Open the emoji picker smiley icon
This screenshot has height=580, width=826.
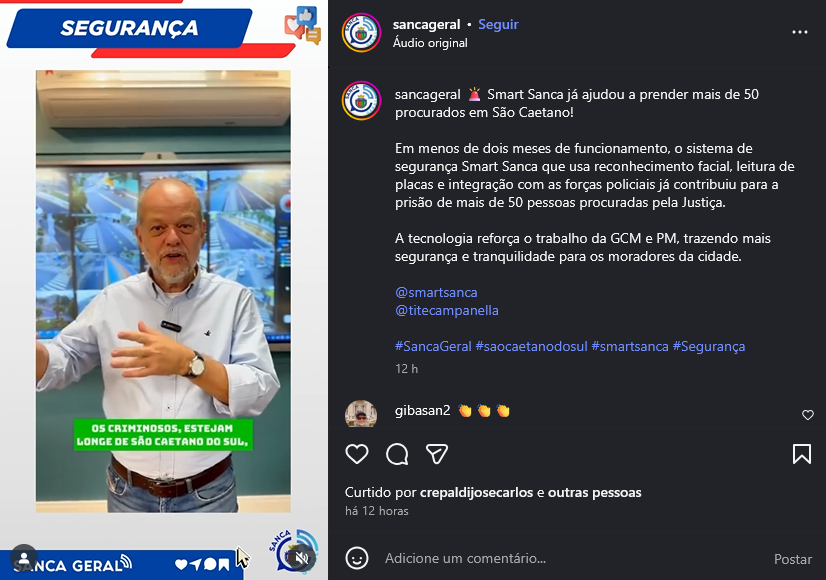coord(357,558)
